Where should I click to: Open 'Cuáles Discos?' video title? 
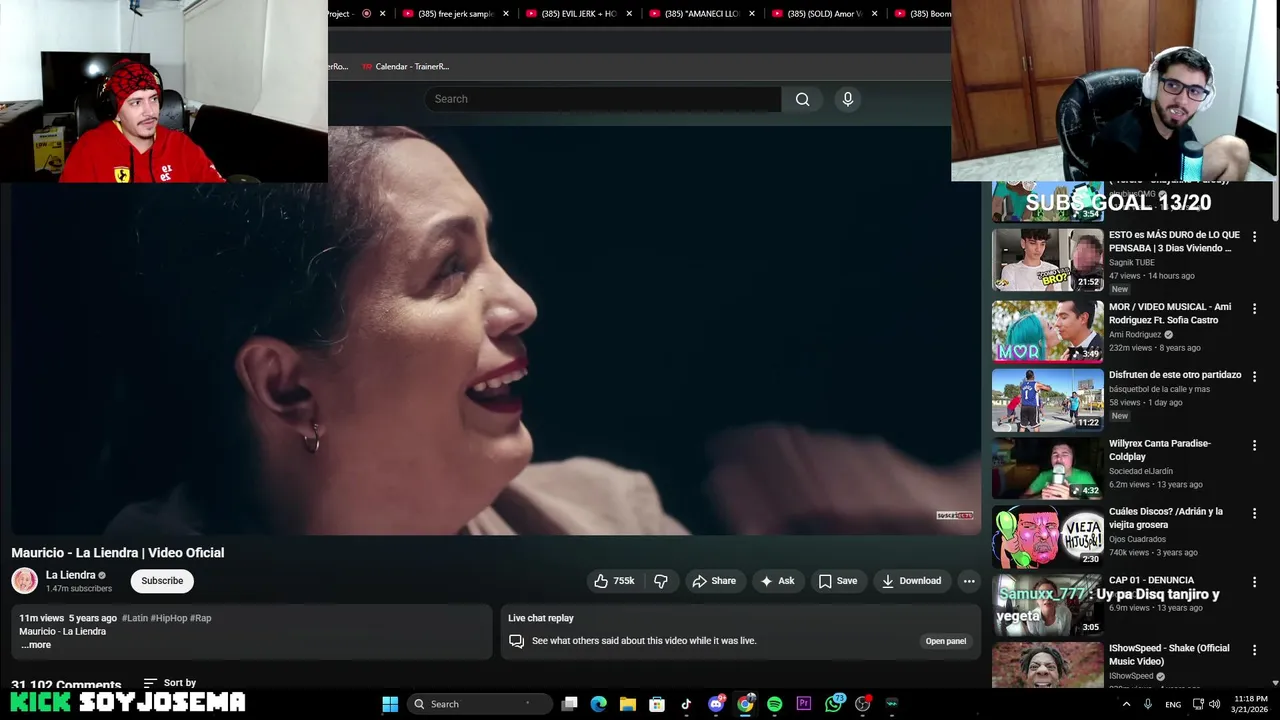click(1165, 518)
